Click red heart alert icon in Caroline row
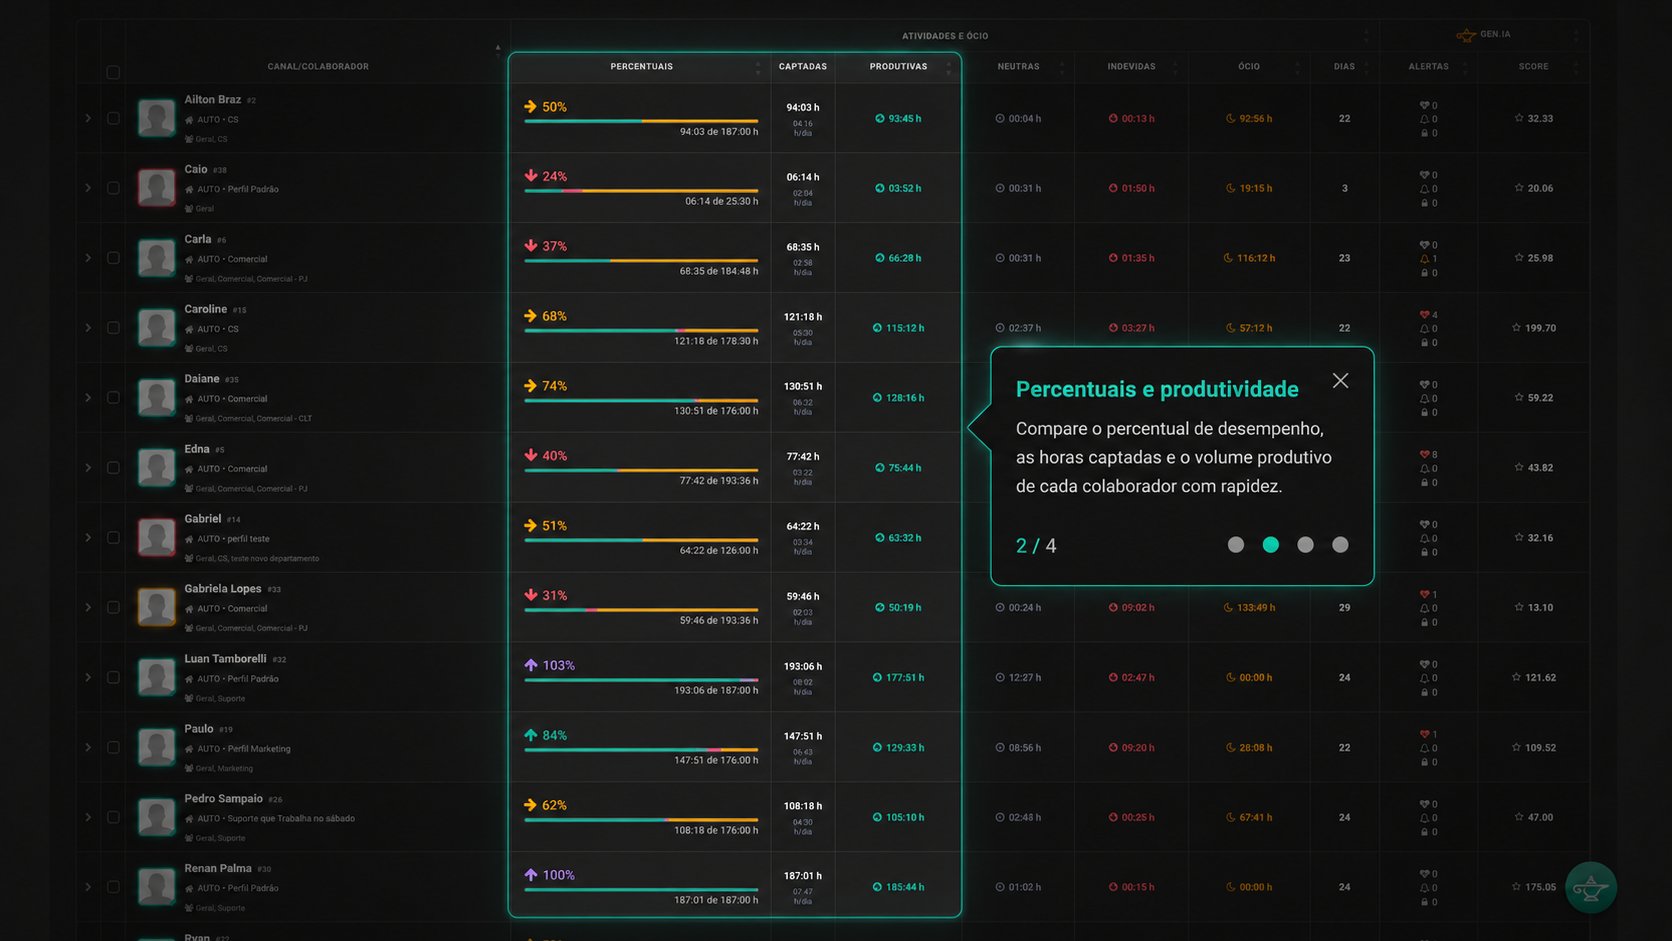Screen dimensions: 1672x941 (1424, 314)
